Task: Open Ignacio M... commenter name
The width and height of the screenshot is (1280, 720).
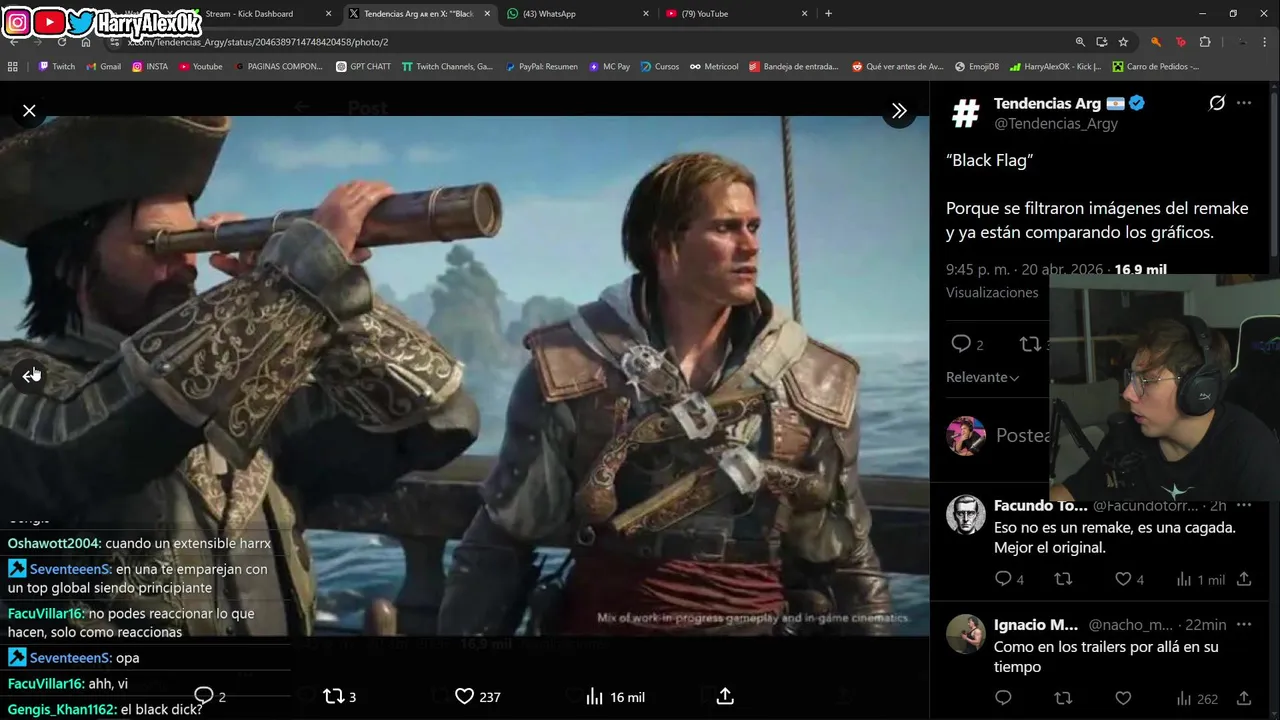Action: (1036, 625)
